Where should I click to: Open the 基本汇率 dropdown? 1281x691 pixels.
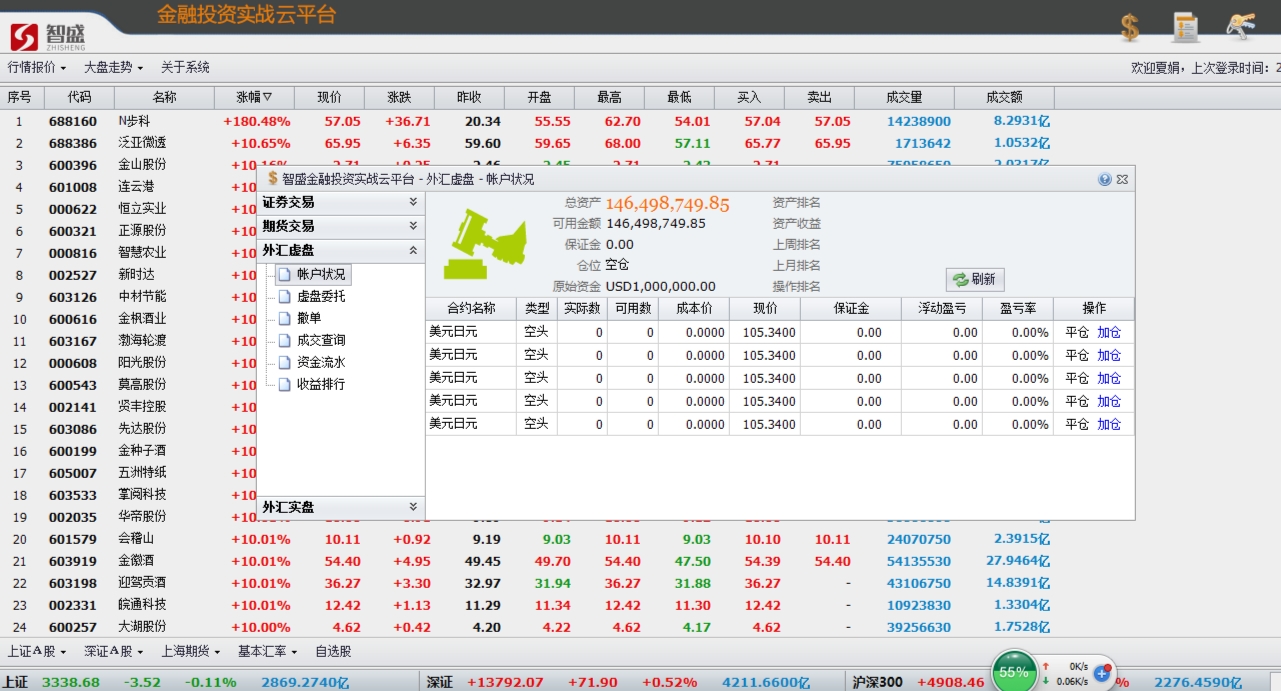pos(267,652)
